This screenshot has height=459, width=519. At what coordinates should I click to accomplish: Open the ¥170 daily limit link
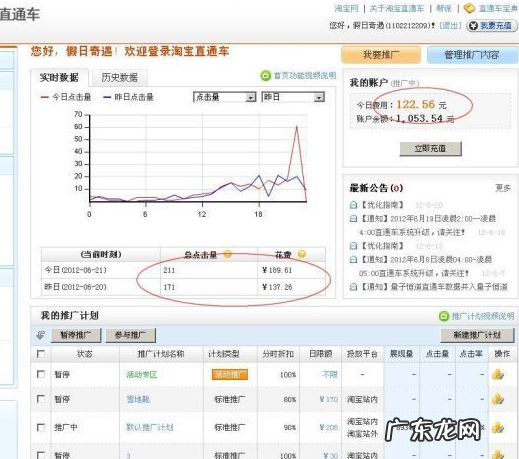click(329, 399)
